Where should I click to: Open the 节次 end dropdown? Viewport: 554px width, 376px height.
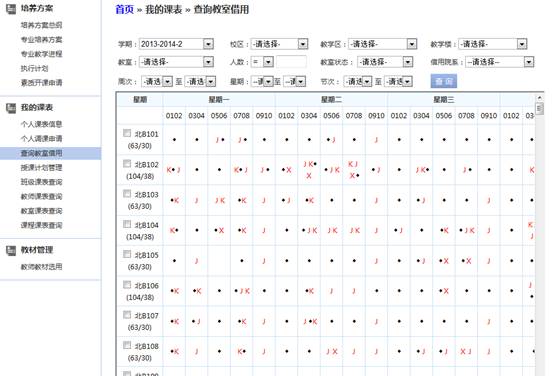pos(398,82)
